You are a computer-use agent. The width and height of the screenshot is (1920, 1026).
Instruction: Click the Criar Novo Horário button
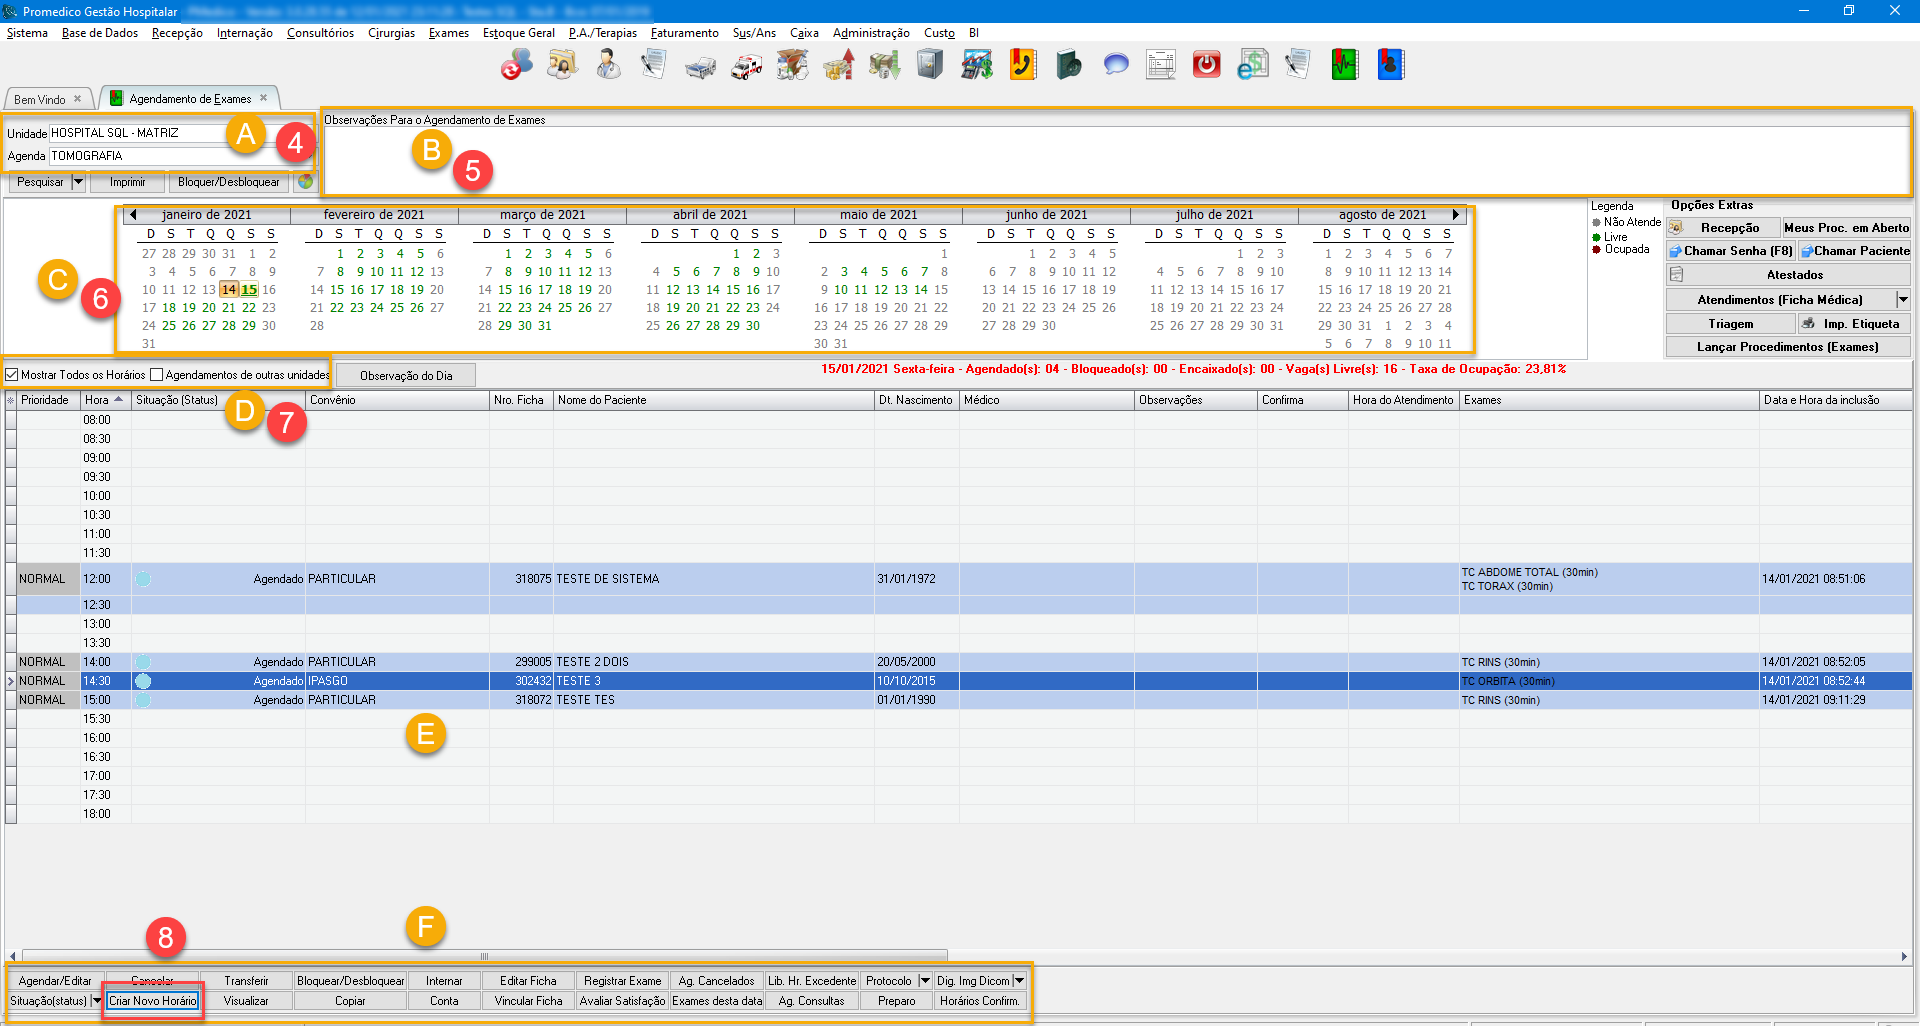153,1001
